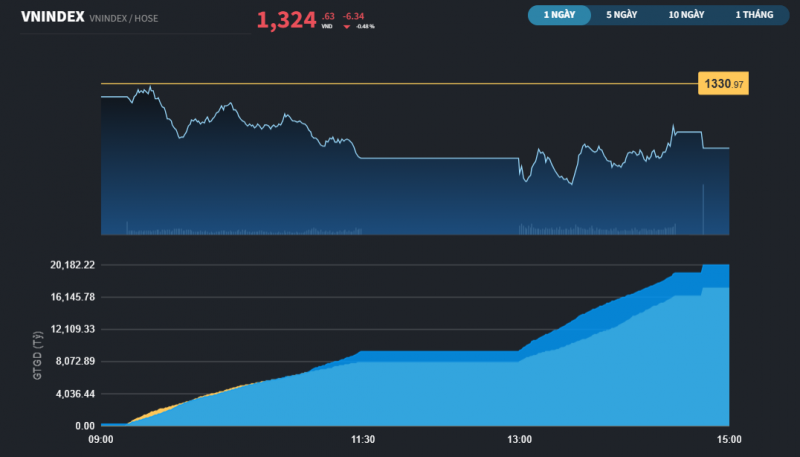Click the 1,324 index price value
Viewport: 800px width, 457px height.
pyautogui.click(x=286, y=19)
